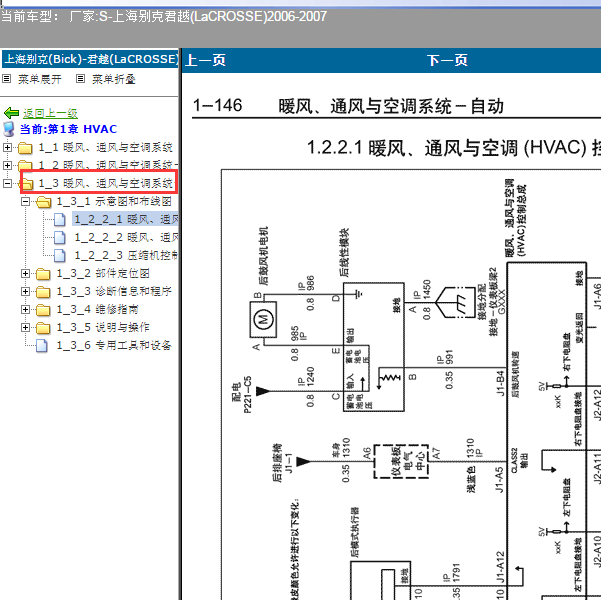This screenshot has width=601, height=600.
Task: Click document icon of 1_2_2_1 暖风
Action: (59, 220)
